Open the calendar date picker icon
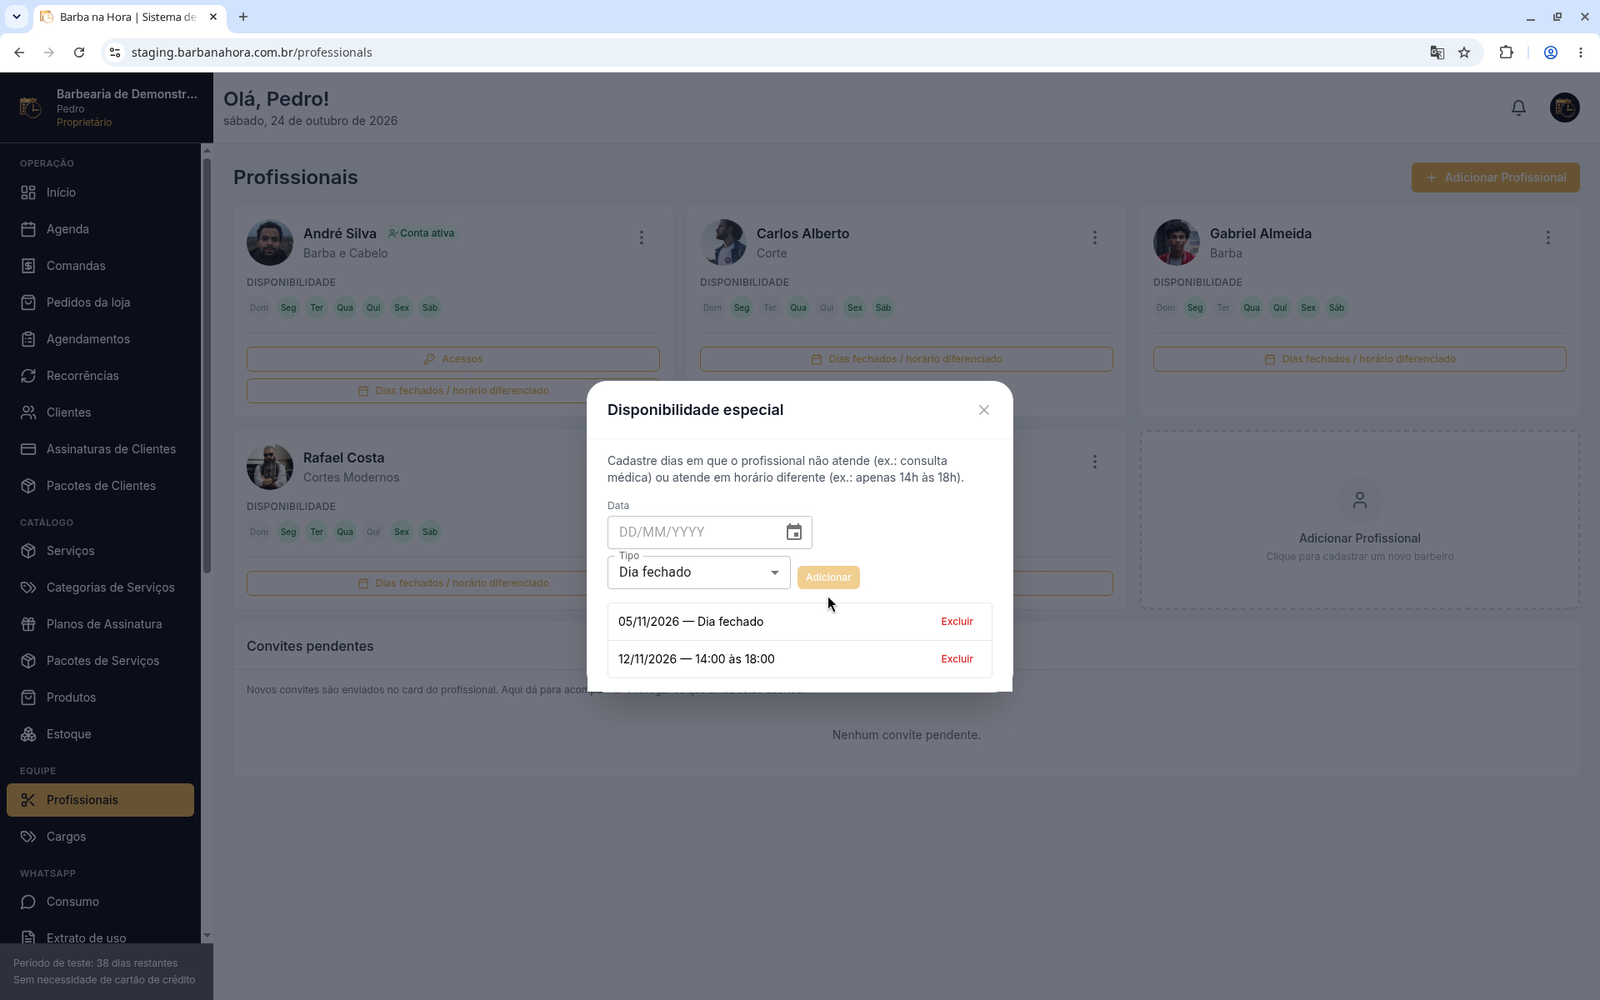The height and width of the screenshot is (1000, 1600). pos(794,532)
